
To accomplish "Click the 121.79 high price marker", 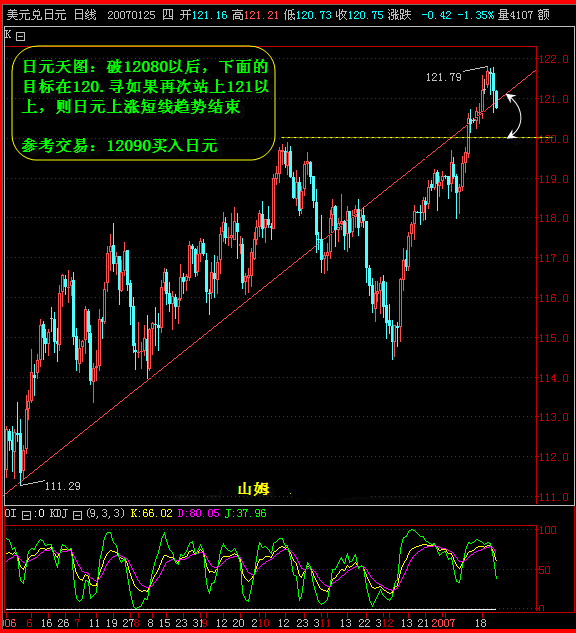I will pyautogui.click(x=444, y=77).
